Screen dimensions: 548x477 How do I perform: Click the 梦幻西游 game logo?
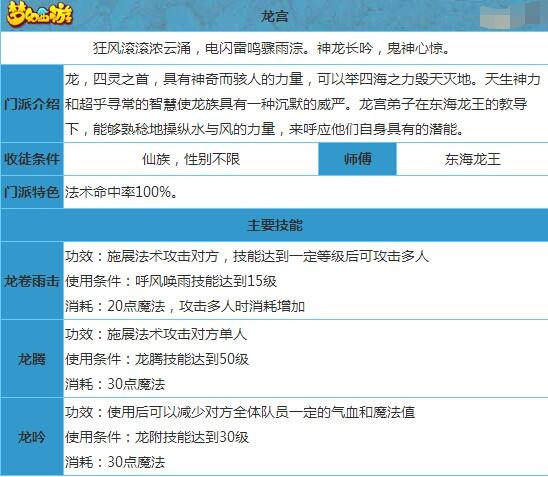click(39, 15)
